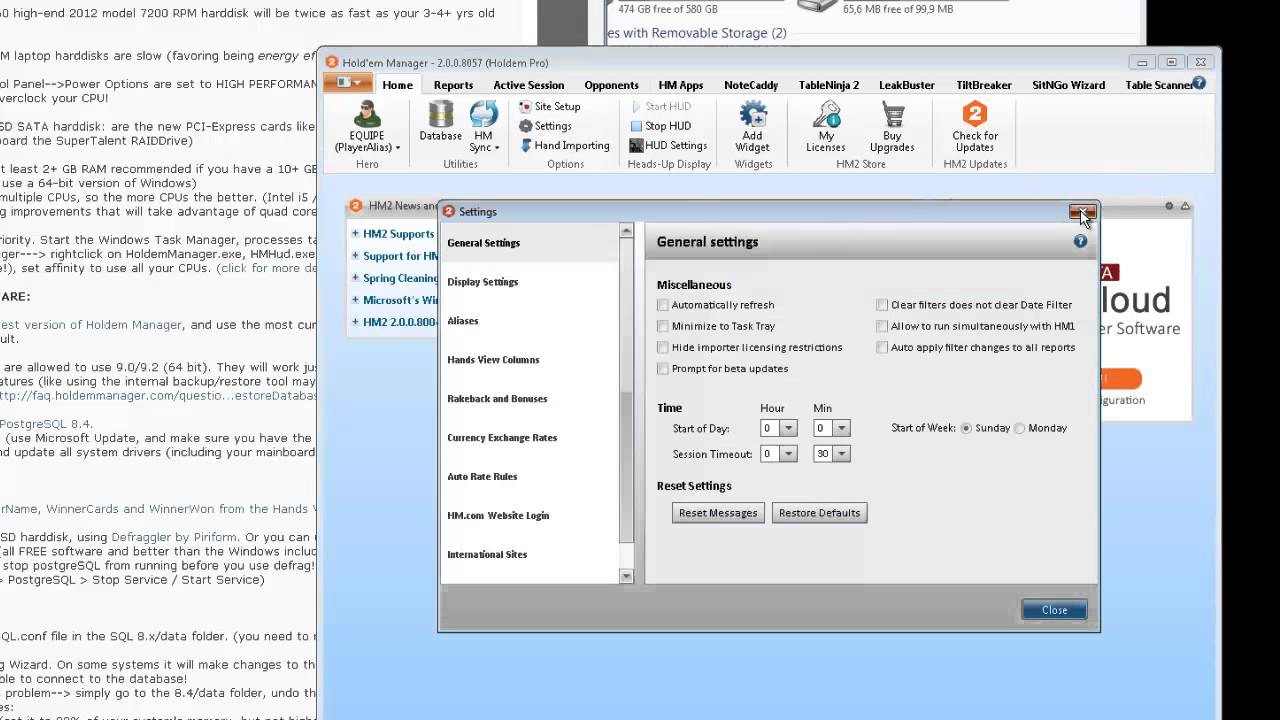Expand the Support for HM news item
This screenshot has height=720, width=1280.
355,256
